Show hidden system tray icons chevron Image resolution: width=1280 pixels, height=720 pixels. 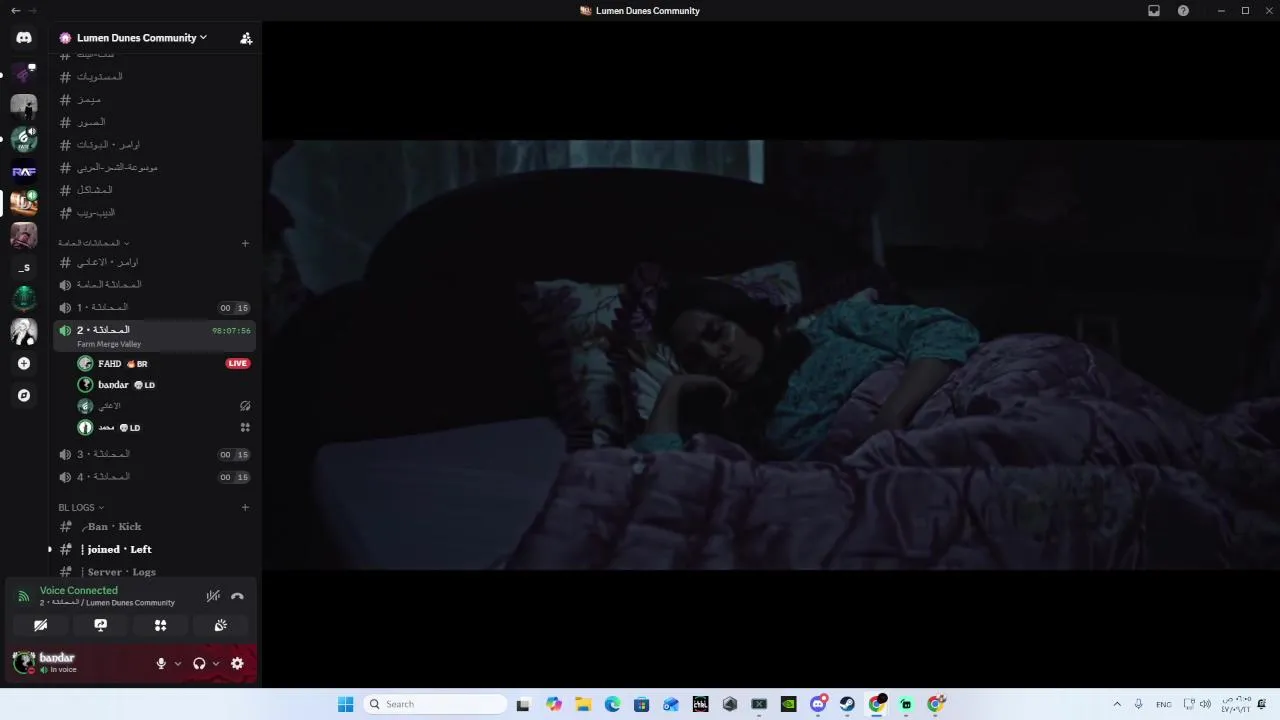point(1117,704)
